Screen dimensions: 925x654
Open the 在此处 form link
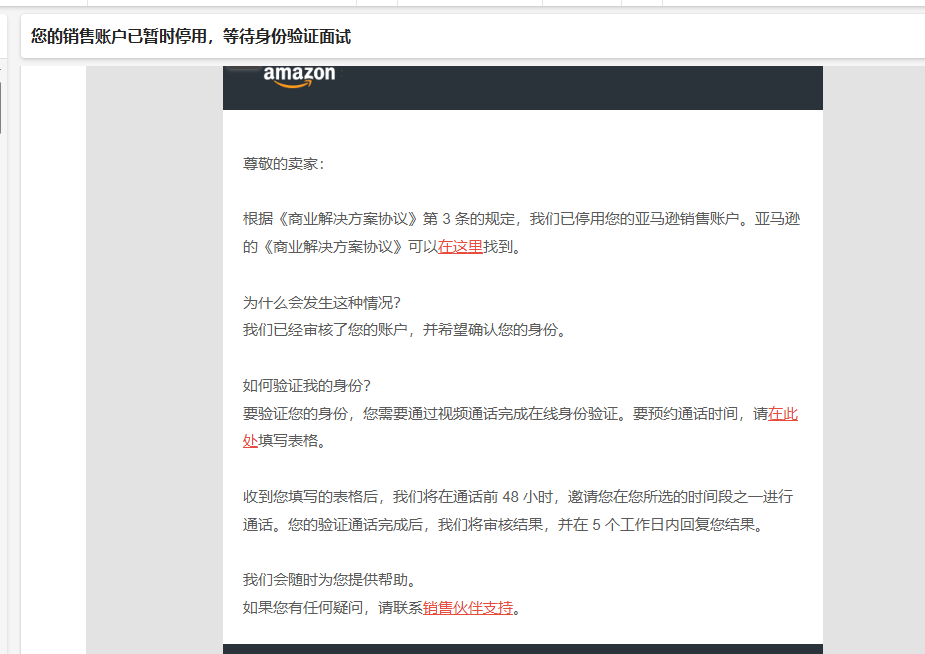click(783, 414)
